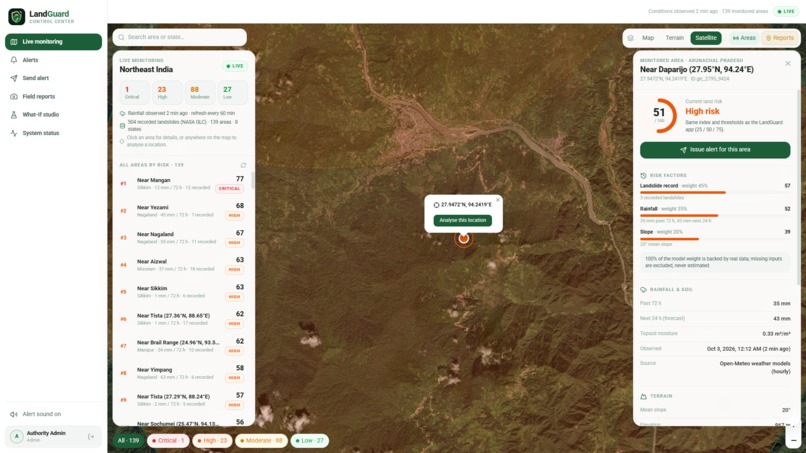Image resolution: width=806 pixels, height=453 pixels.
Task: Open the Near Brail Range area row
Action: coord(182,346)
